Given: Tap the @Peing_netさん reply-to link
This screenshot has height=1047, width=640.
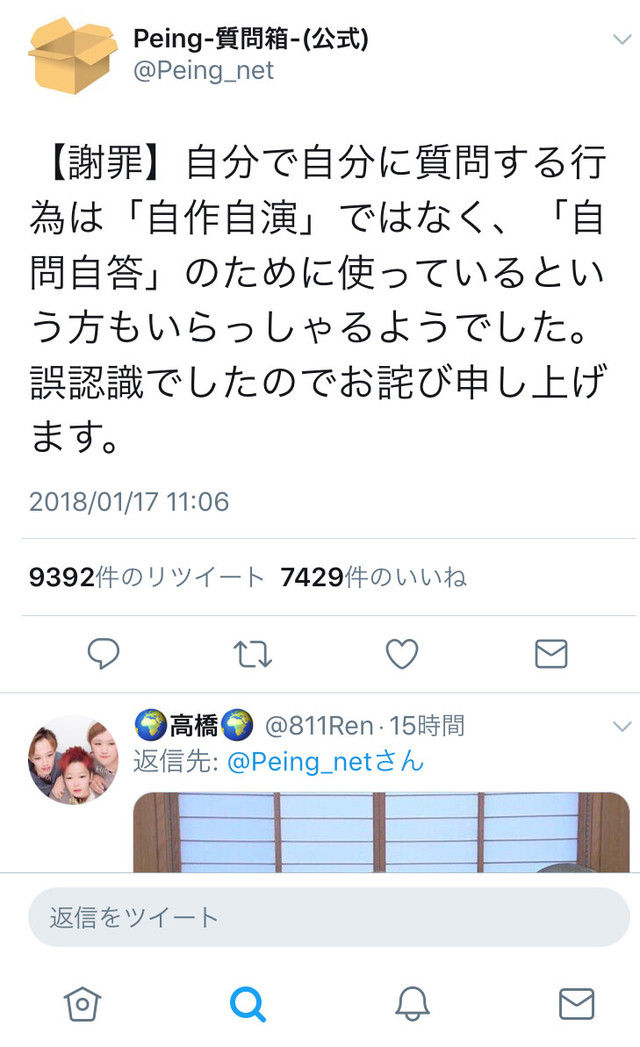Looking at the screenshot, I should click(x=326, y=761).
